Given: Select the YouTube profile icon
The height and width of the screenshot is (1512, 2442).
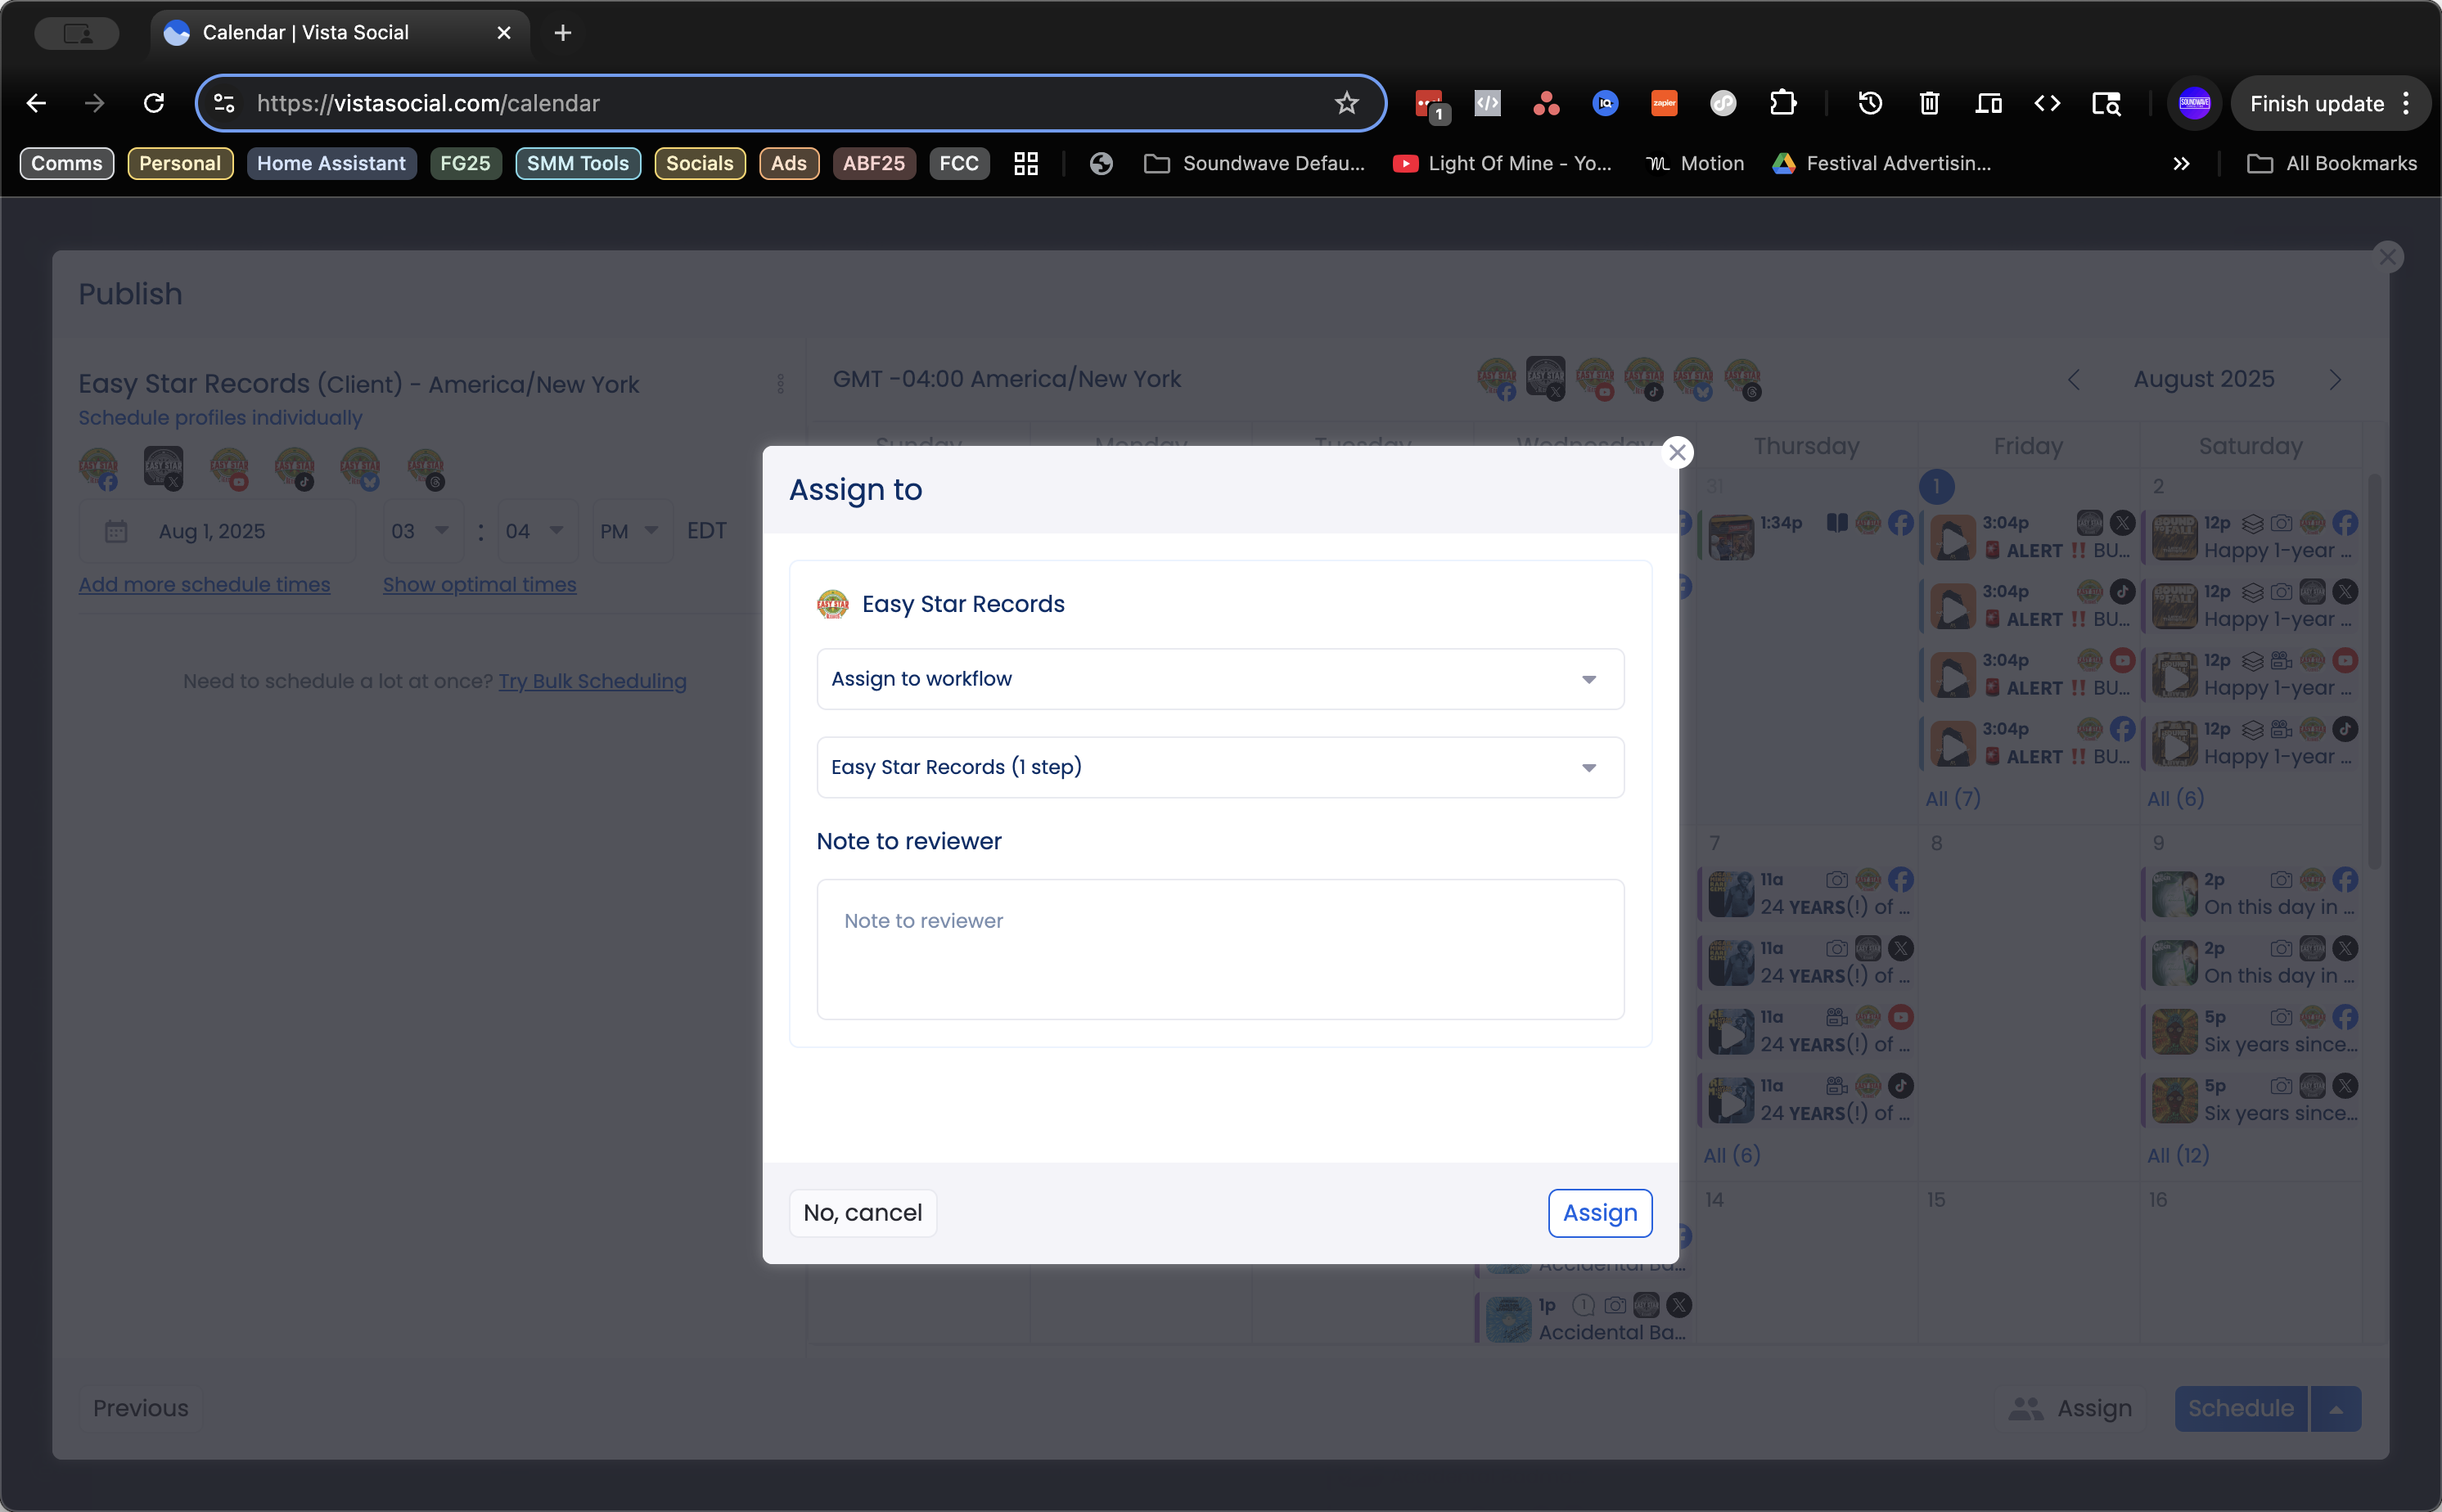Looking at the screenshot, I should pyautogui.click(x=232, y=468).
